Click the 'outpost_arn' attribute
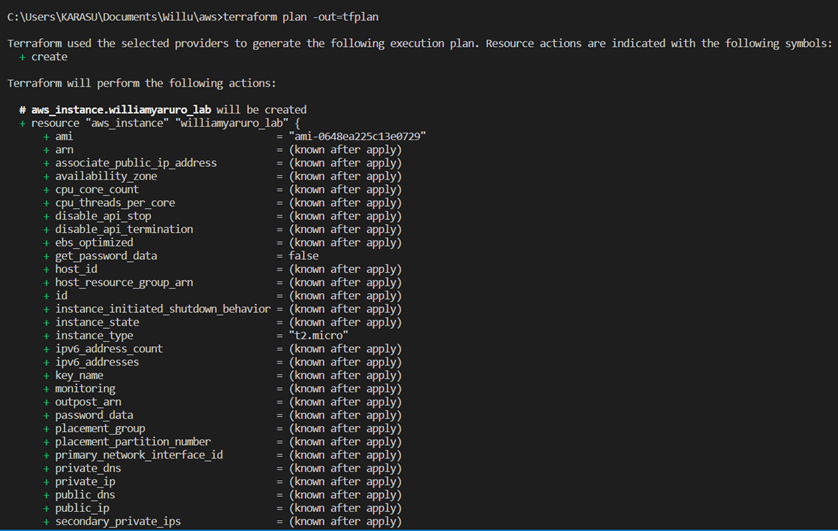Screen dimensions: 838x531 [x=88, y=402]
